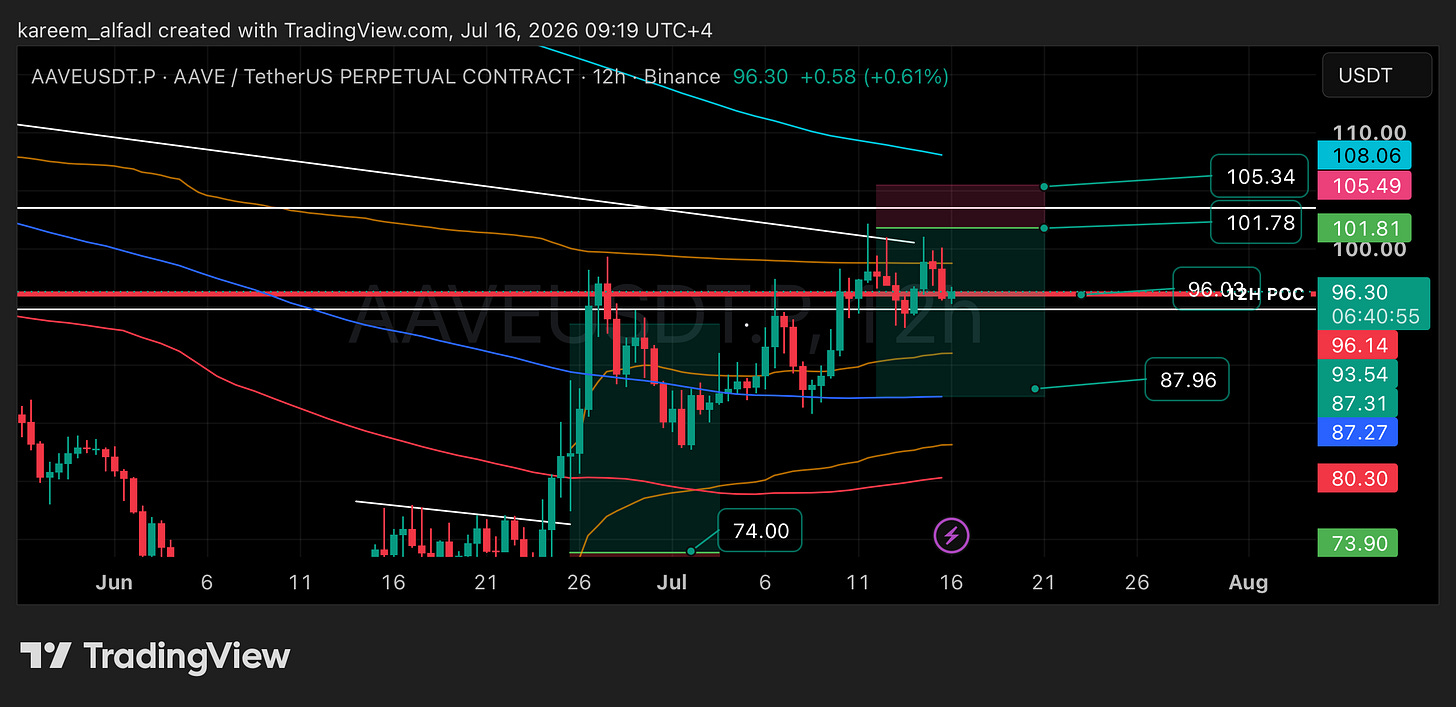The width and height of the screenshot is (1456, 707).
Task: Click the kareem_alfadl author caption
Action: 365,31
